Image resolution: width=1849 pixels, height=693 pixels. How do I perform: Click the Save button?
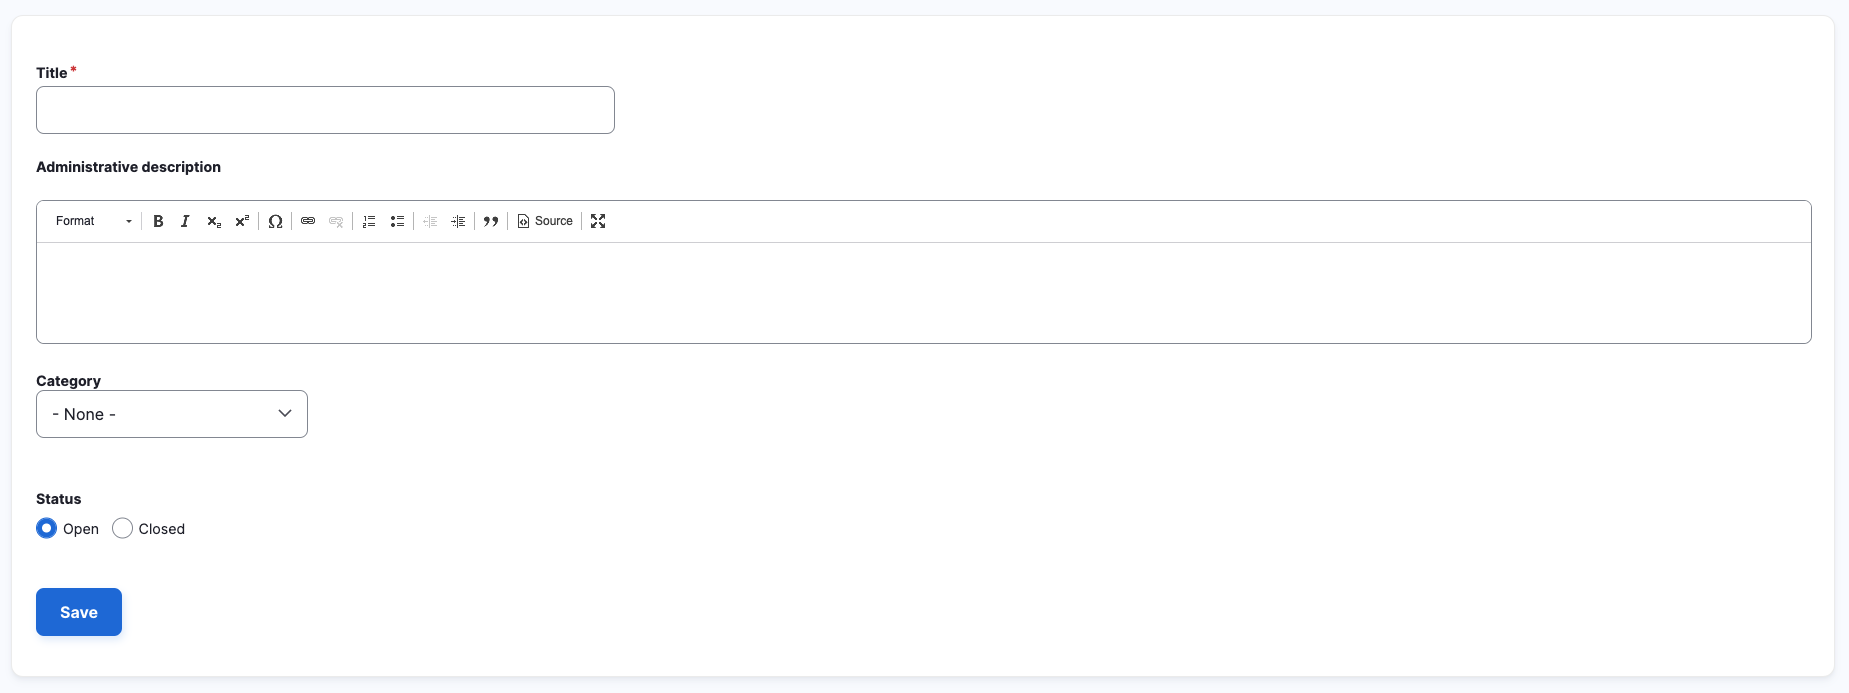click(x=78, y=611)
